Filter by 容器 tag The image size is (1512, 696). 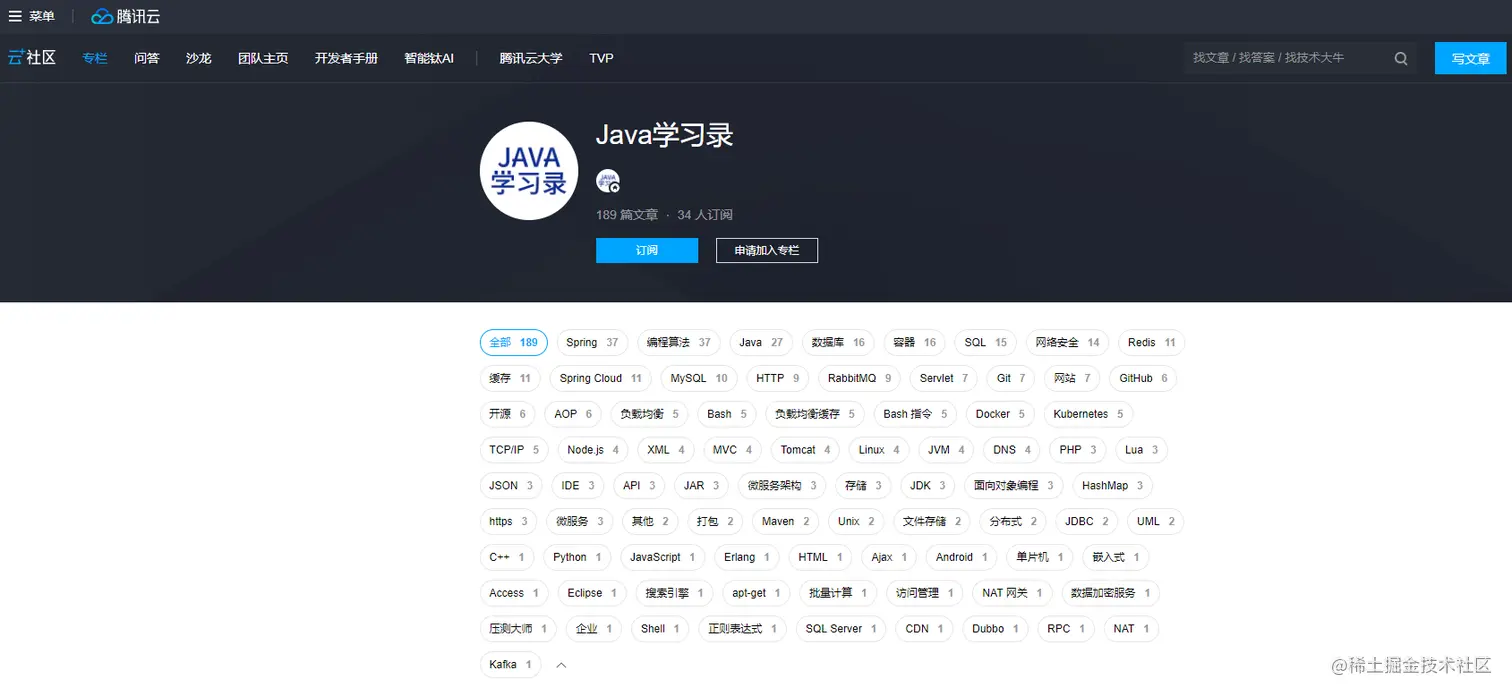pyautogui.click(x=915, y=342)
